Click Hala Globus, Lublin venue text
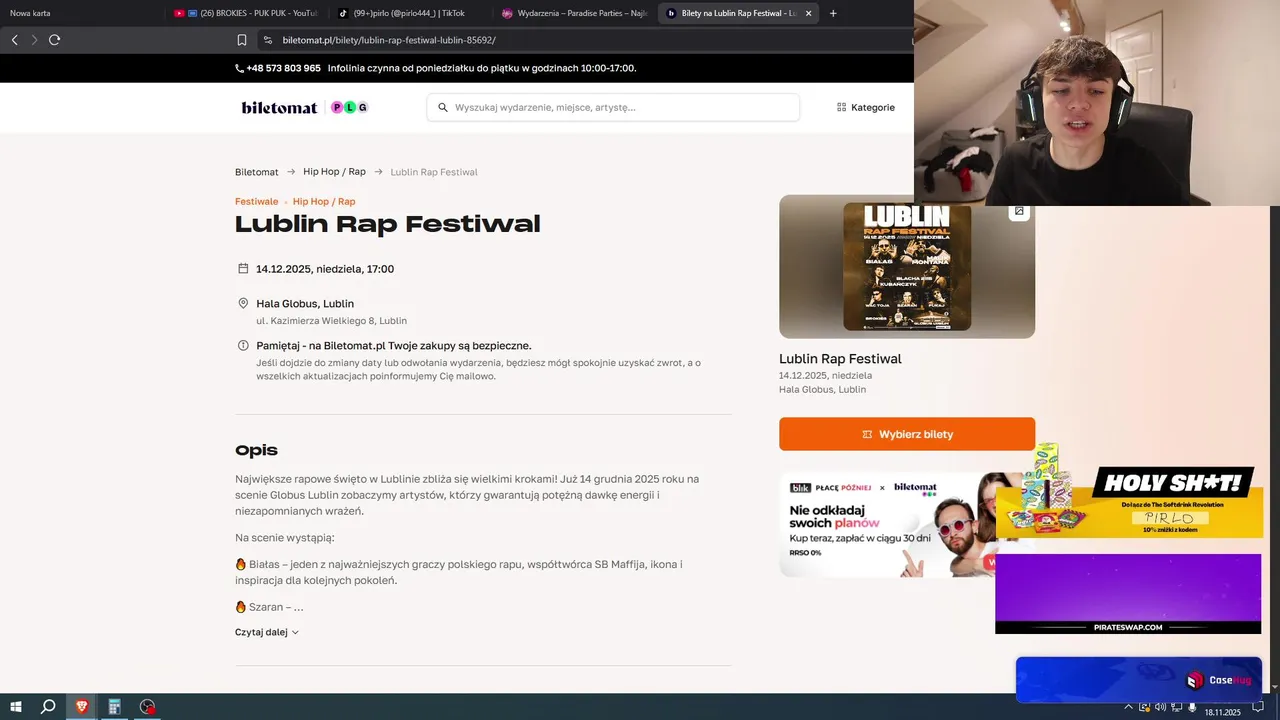1280x720 pixels. [x=305, y=303]
